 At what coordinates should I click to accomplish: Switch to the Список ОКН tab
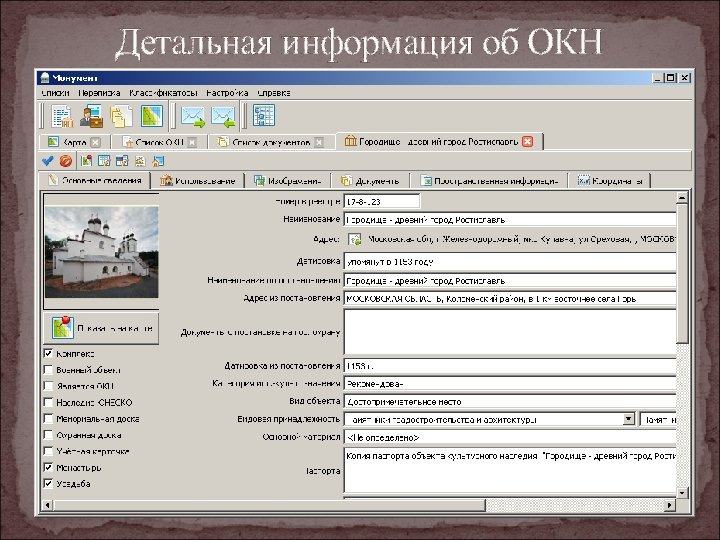pyautogui.click(x=158, y=142)
